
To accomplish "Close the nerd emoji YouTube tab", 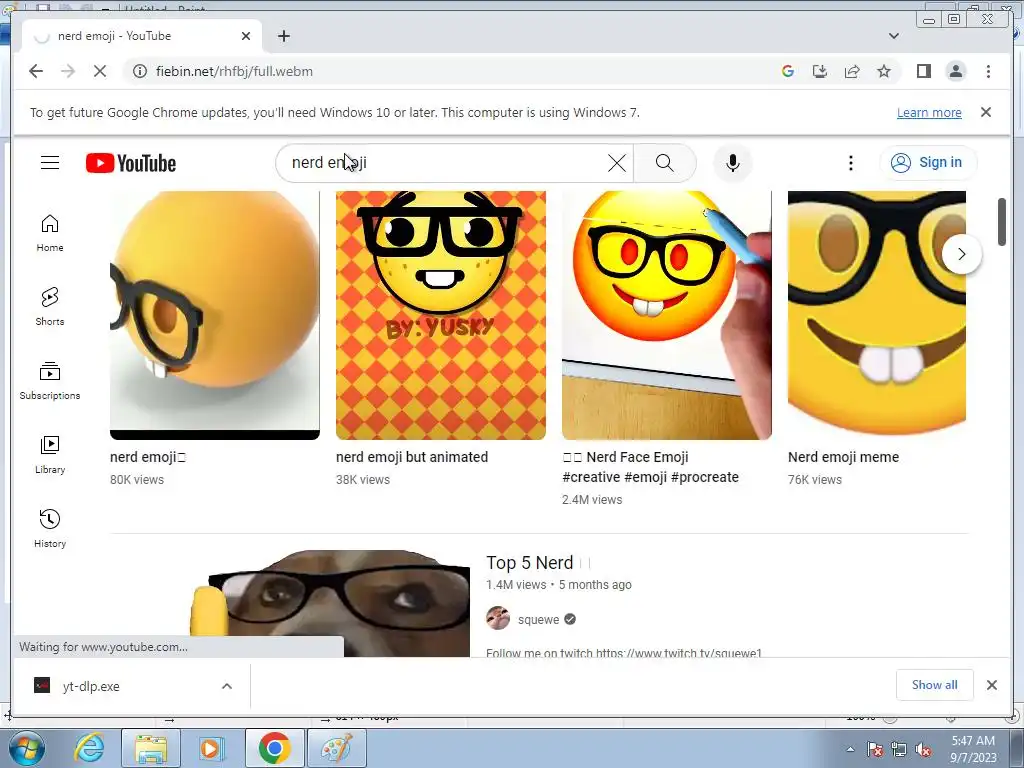I will pyautogui.click(x=246, y=36).
